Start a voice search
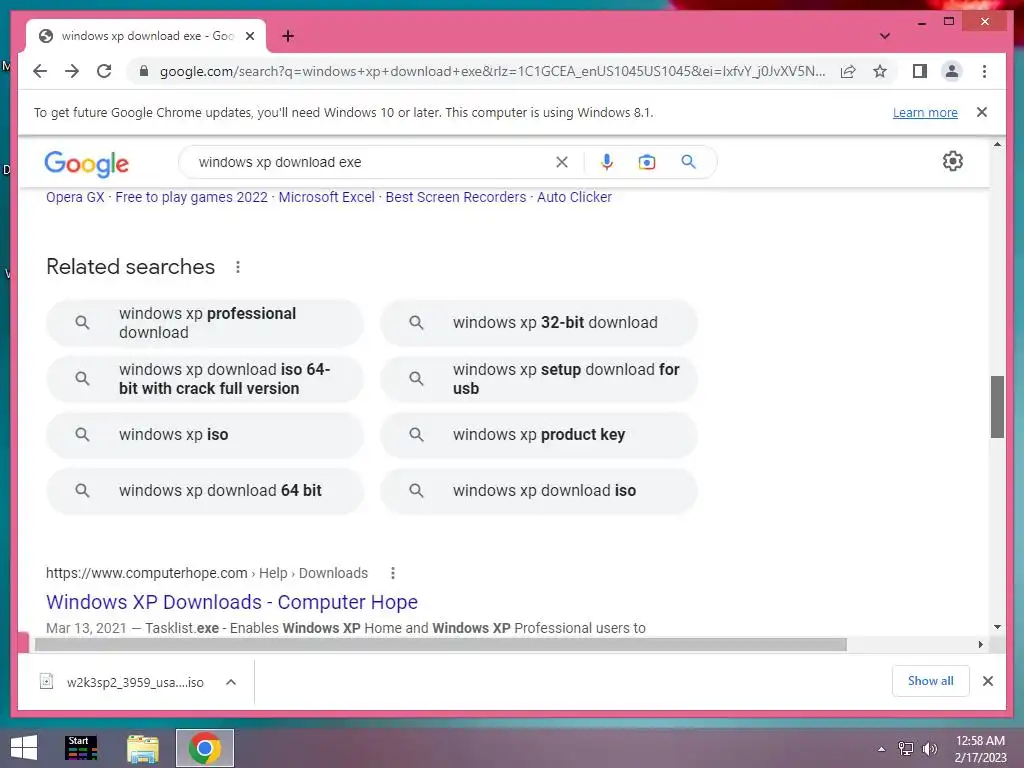 607,162
